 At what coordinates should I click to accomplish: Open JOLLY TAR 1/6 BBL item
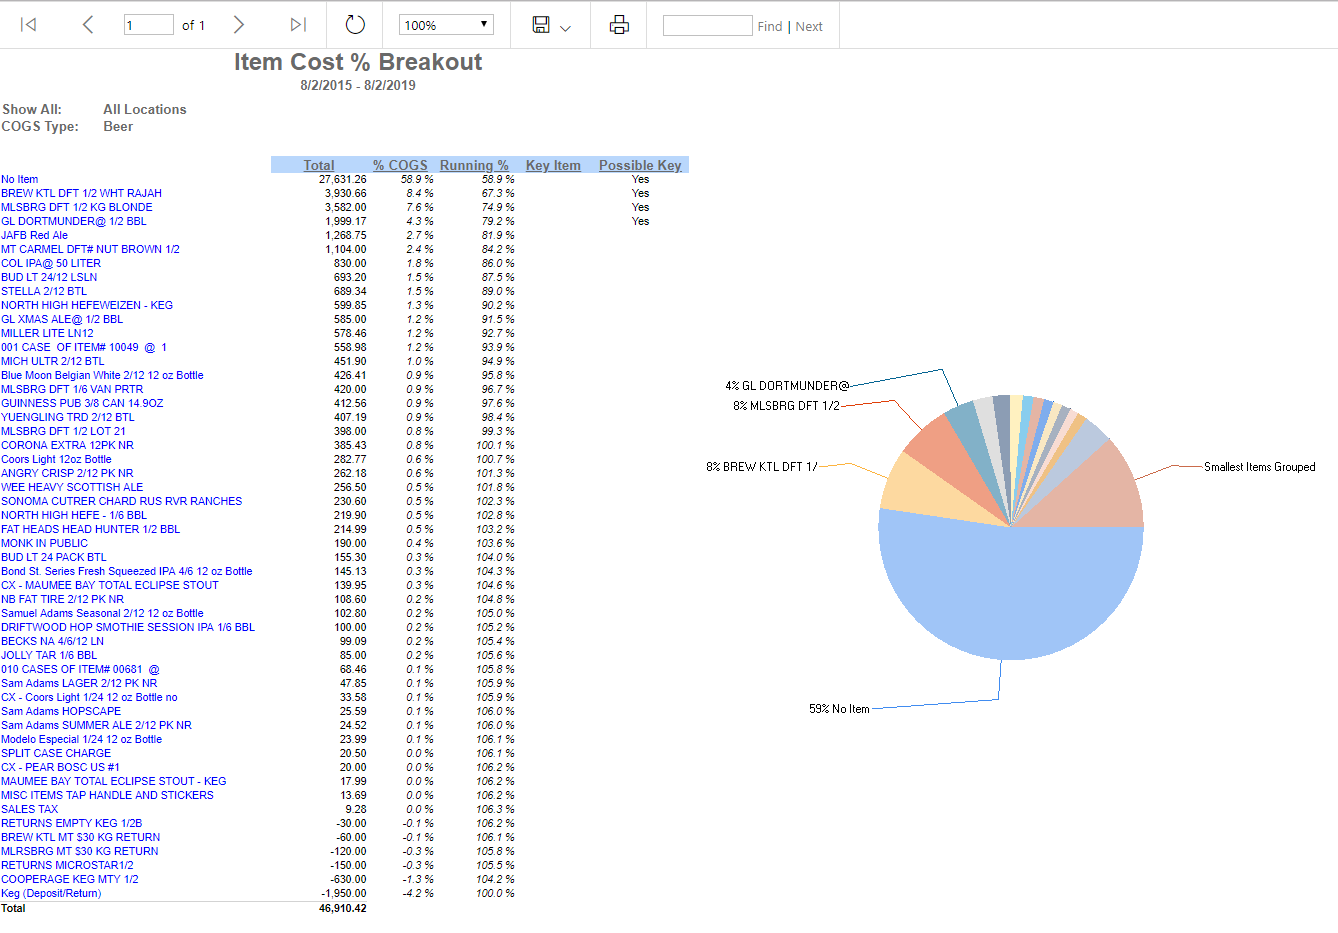pos(49,656)
